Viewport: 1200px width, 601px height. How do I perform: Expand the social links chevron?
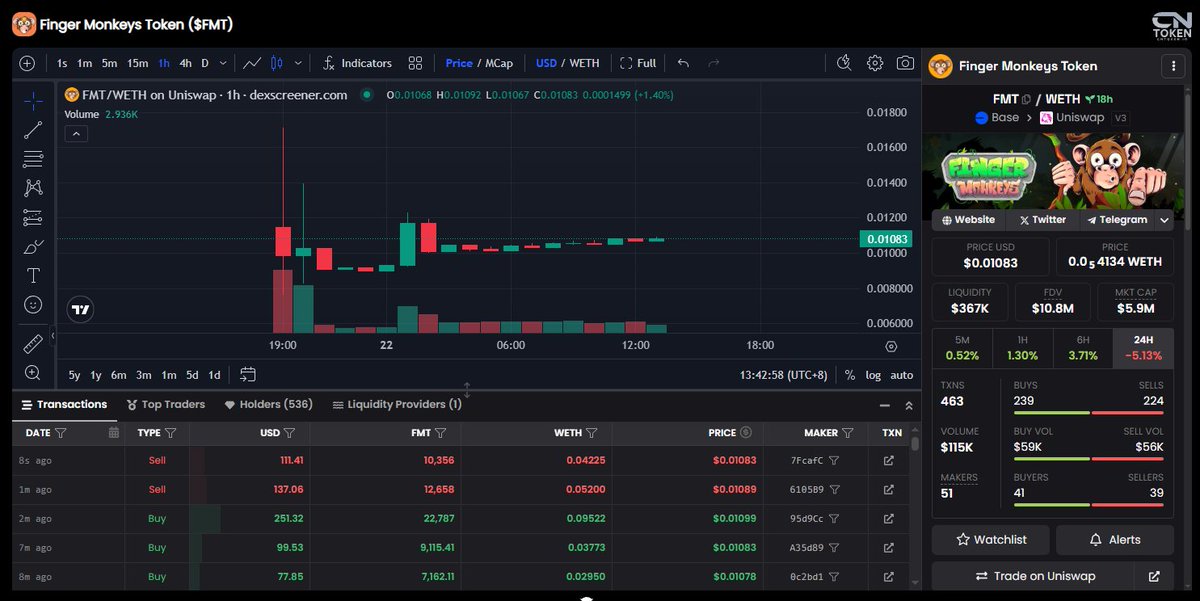coord(1165,220)
